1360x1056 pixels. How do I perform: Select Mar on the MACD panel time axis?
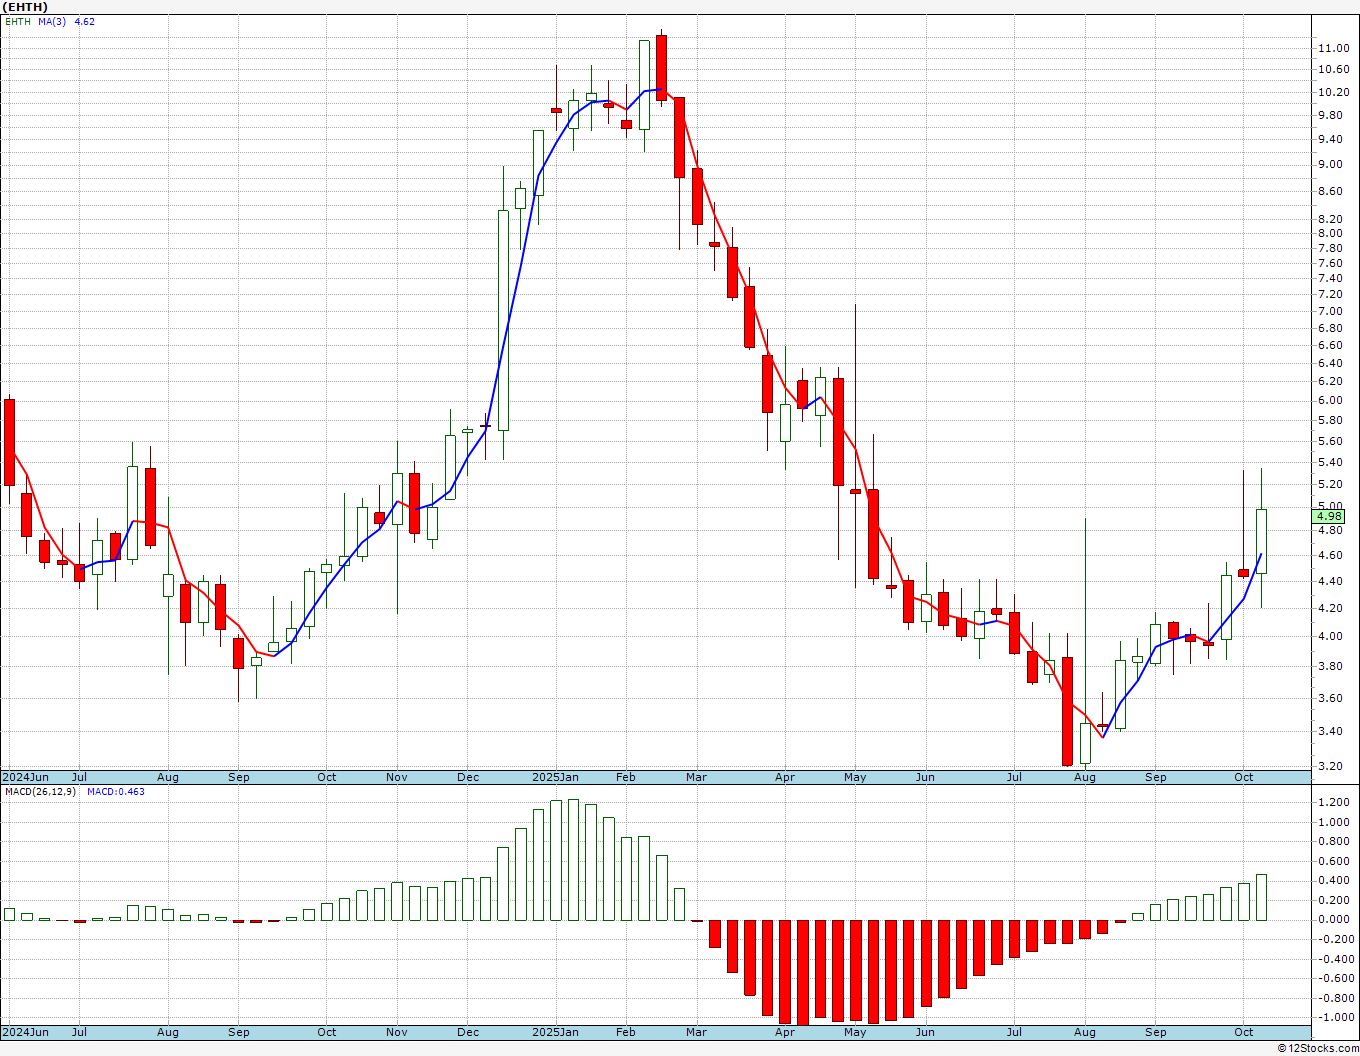(x=696, y=1032)
